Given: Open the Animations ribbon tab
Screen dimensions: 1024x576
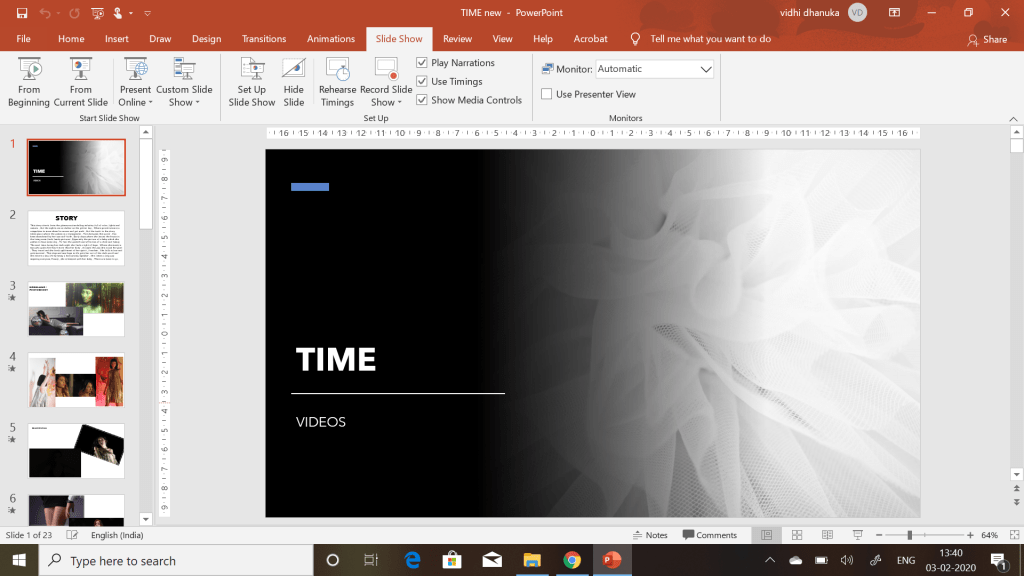Looking at the screenshot, I should tap(331, 39).
